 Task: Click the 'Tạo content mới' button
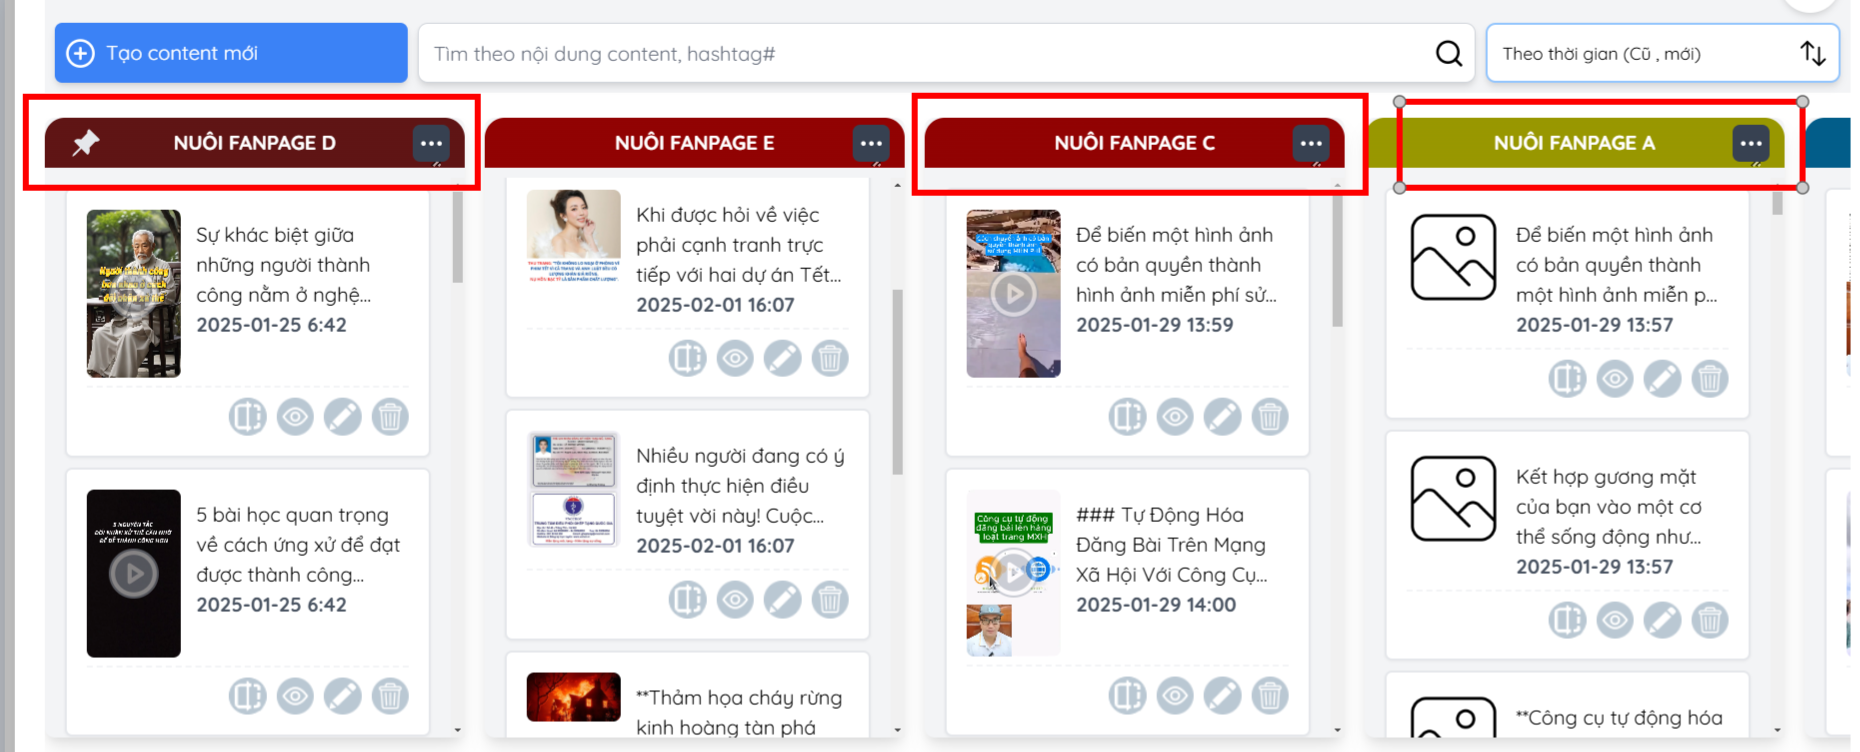pyautogui.click(x=231, y=53)
